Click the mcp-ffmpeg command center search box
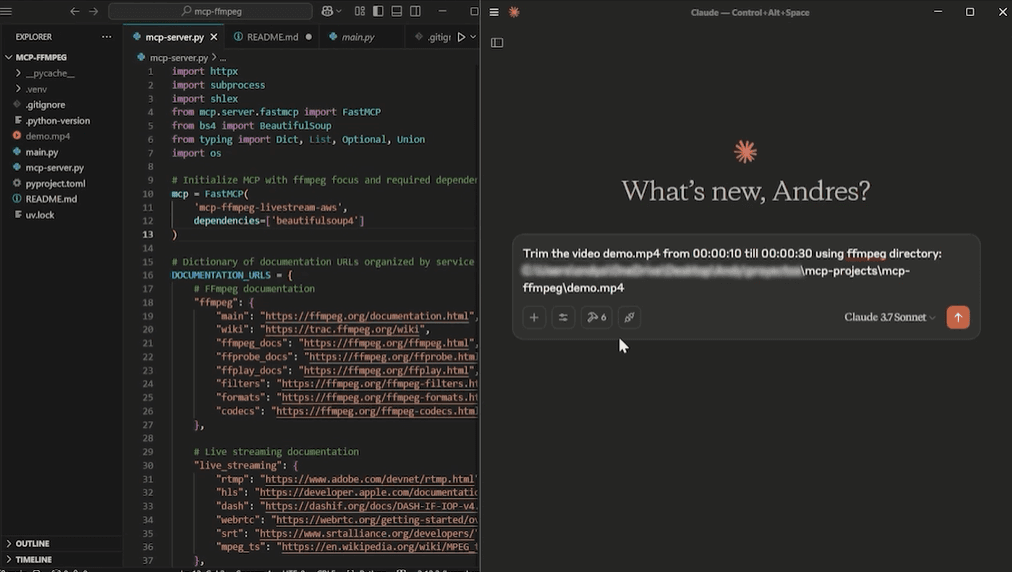Image resolution: width=1012 pixels, height=572 pixels. pyautogui.click(x=210, y=11)
